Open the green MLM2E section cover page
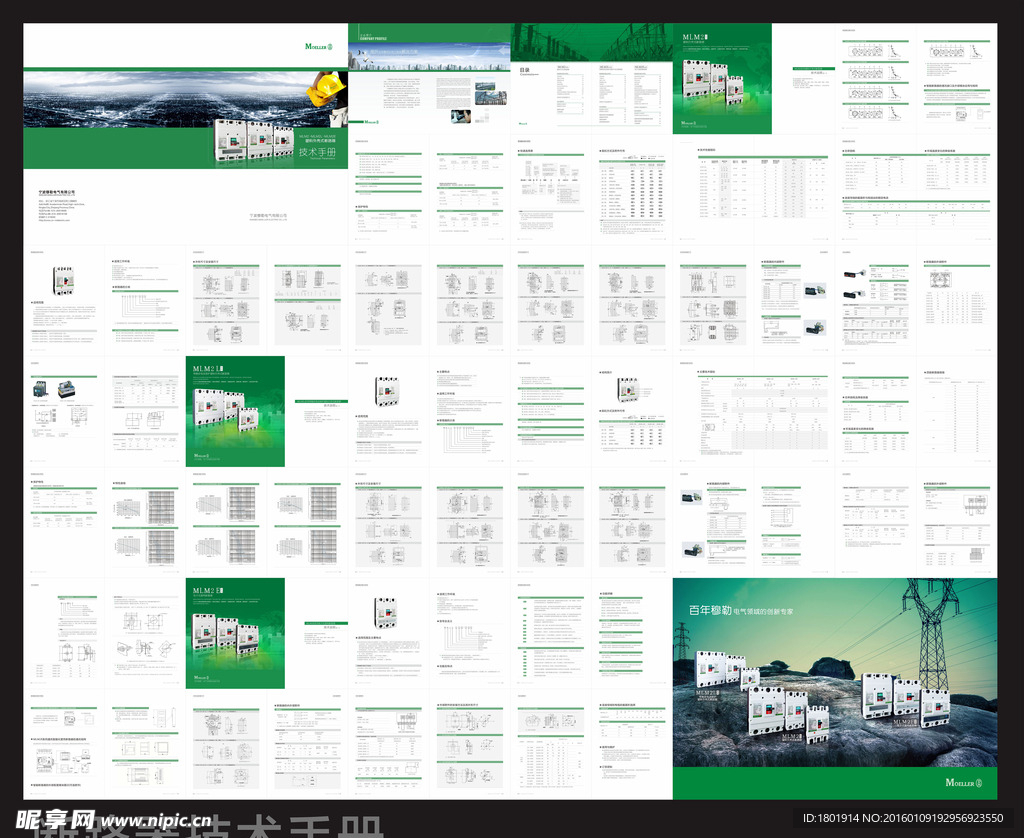The height and width of the screenshot is (838, 1024). (235, 633)
